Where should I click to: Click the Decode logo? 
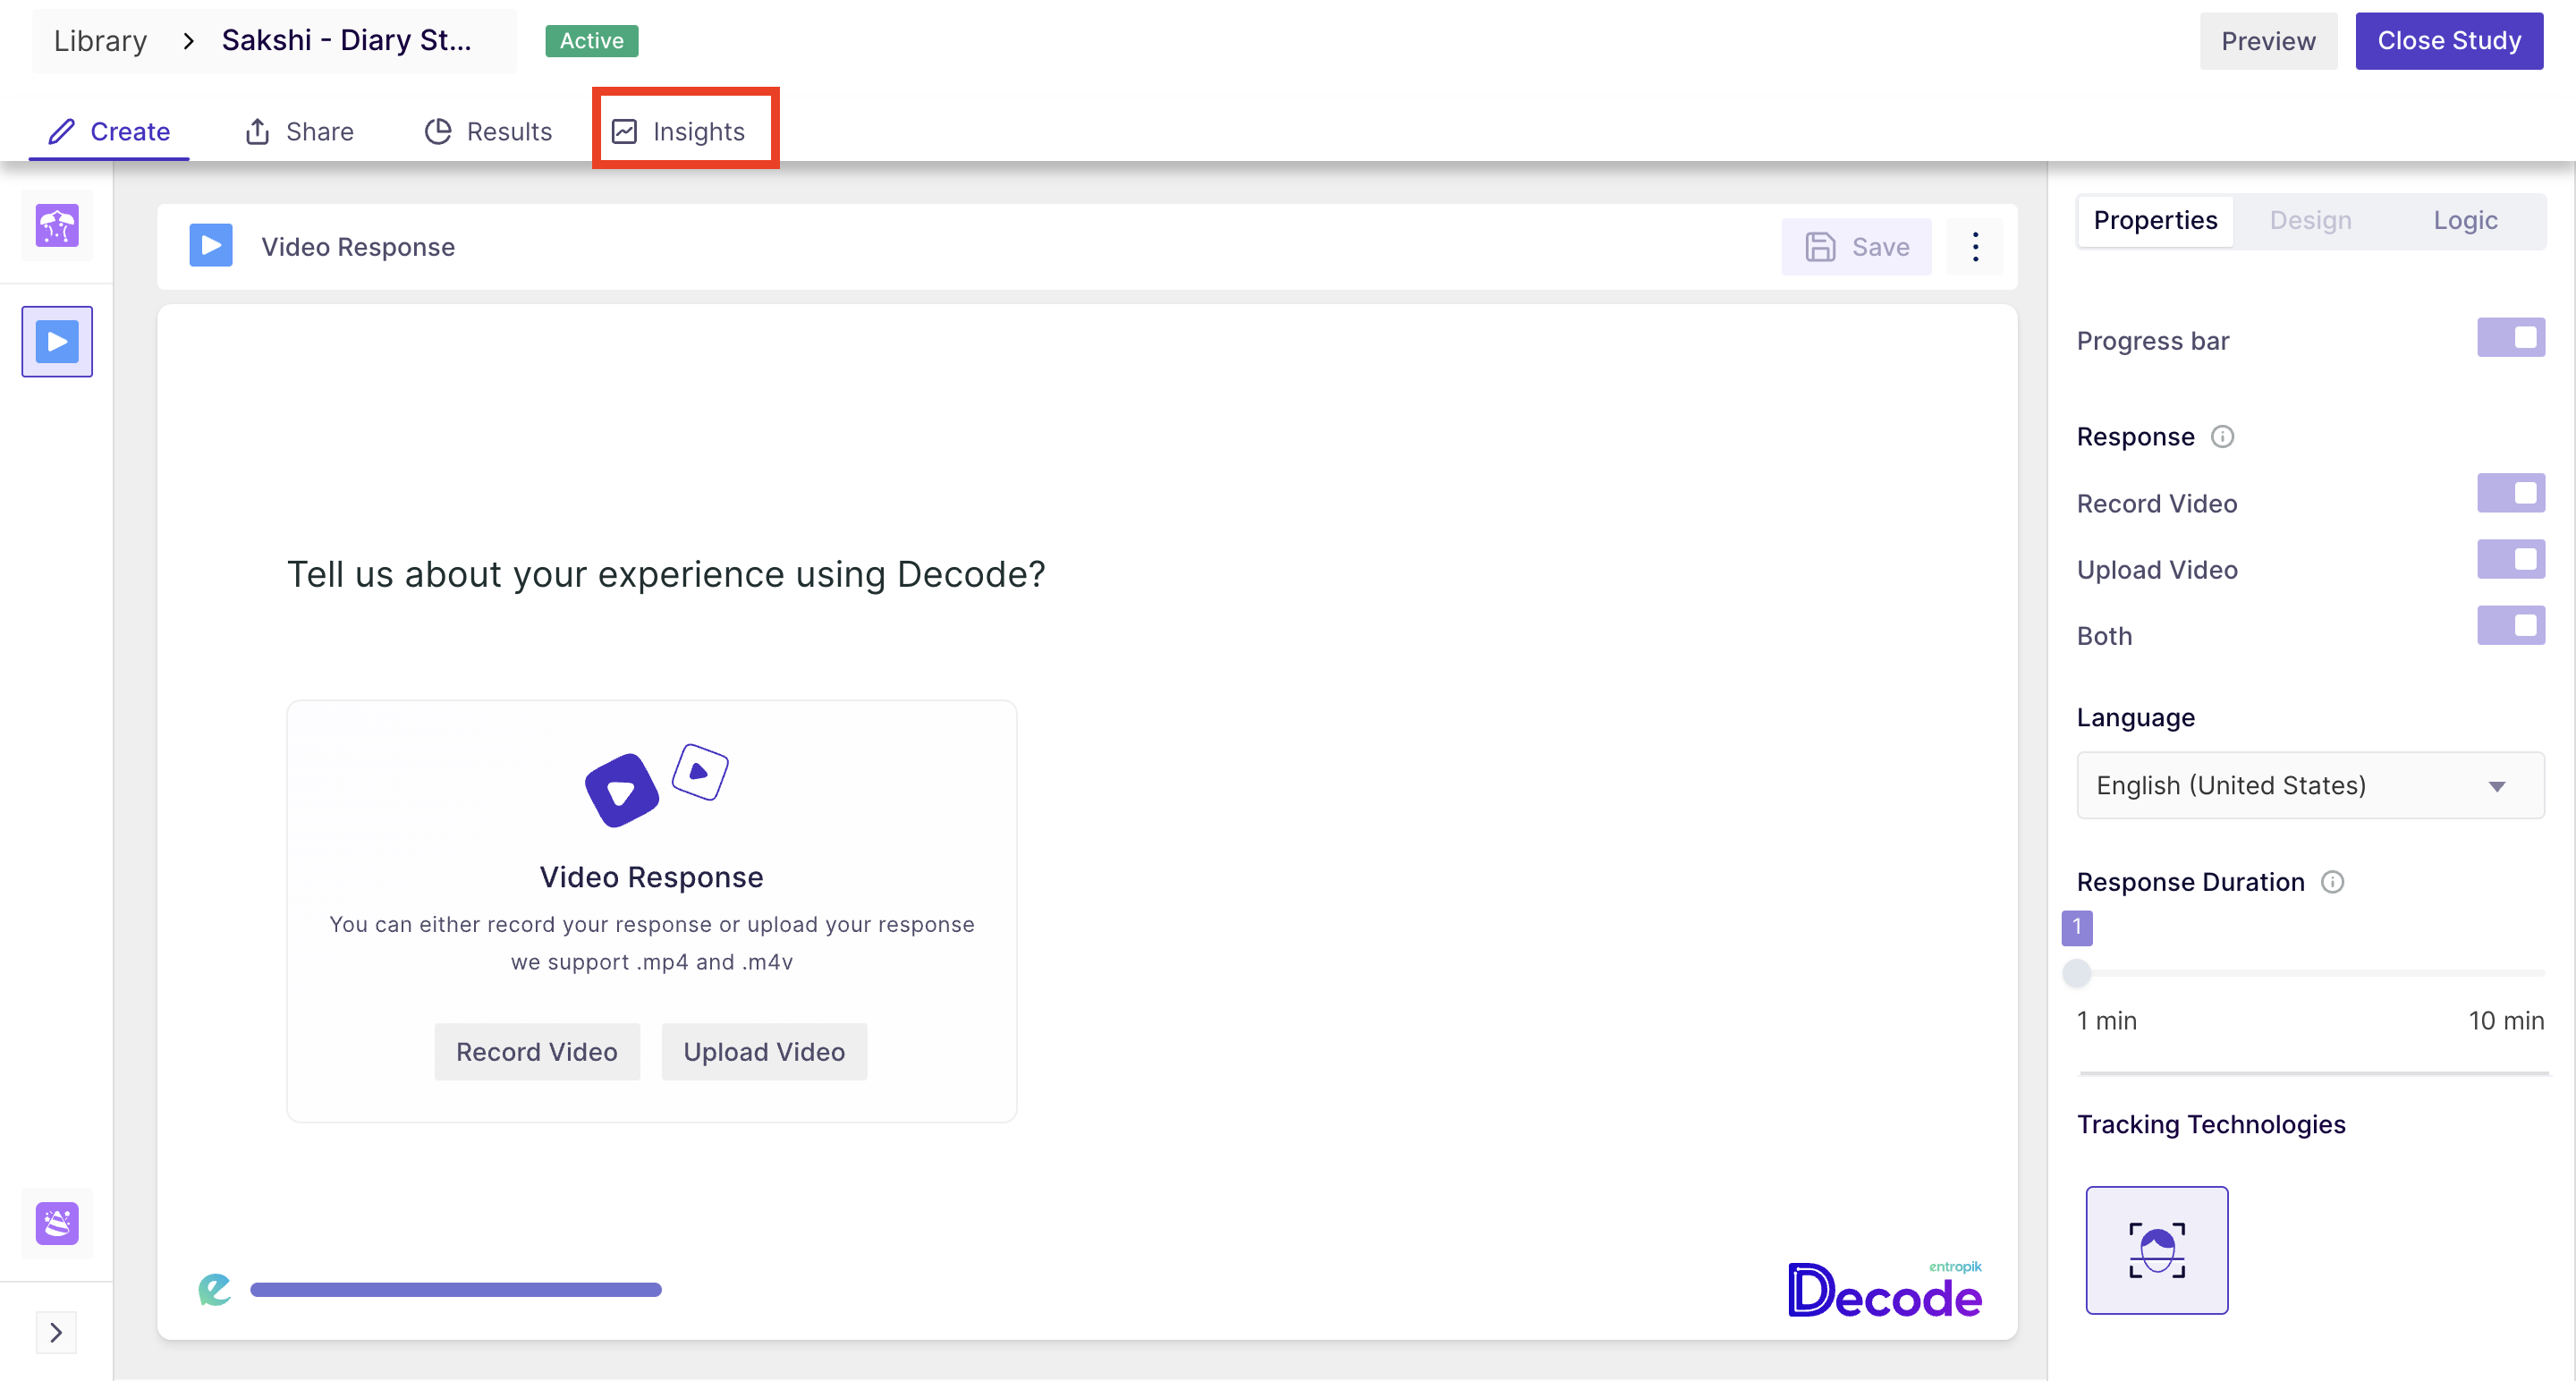pyautogui.click(x=1885, y=1289)
